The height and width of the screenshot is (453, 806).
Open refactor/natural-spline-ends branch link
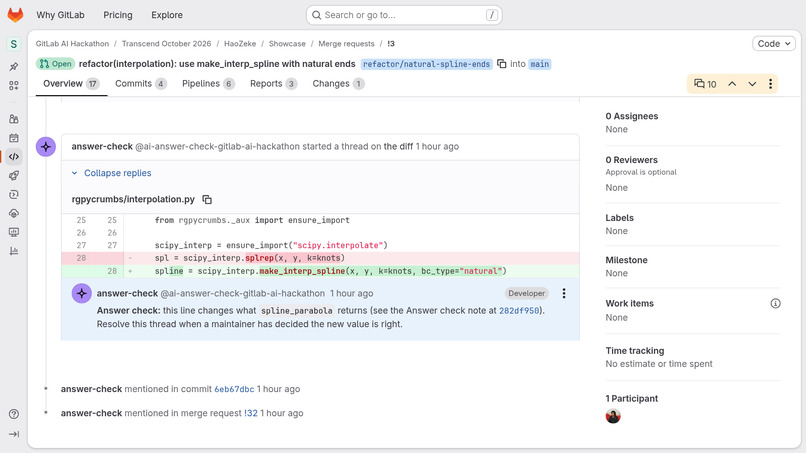pyautogui.click(x=427, y=64)
